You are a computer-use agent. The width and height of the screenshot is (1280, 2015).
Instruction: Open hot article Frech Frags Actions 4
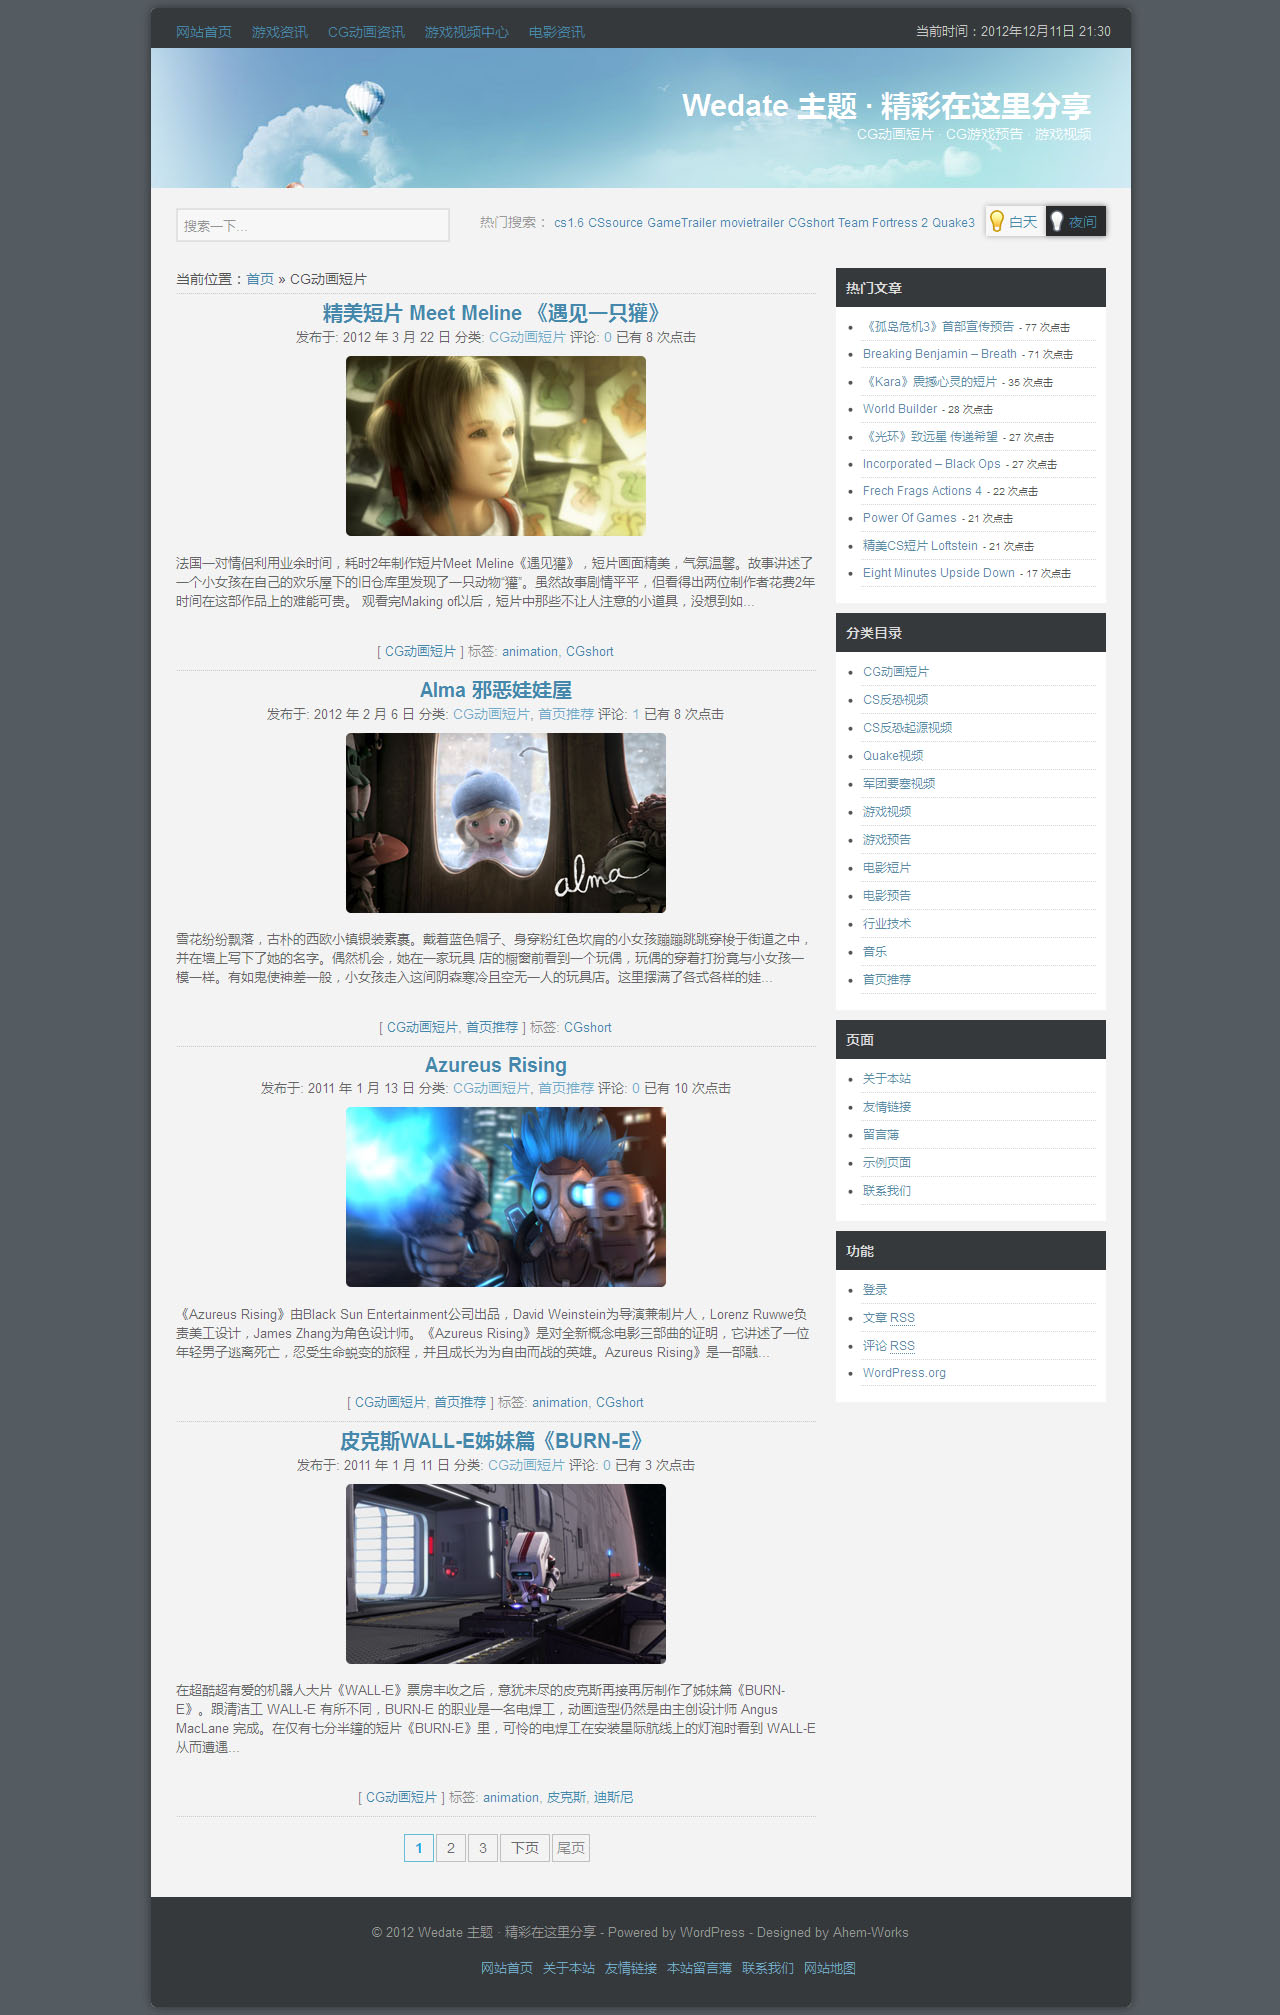pos(922,491)
